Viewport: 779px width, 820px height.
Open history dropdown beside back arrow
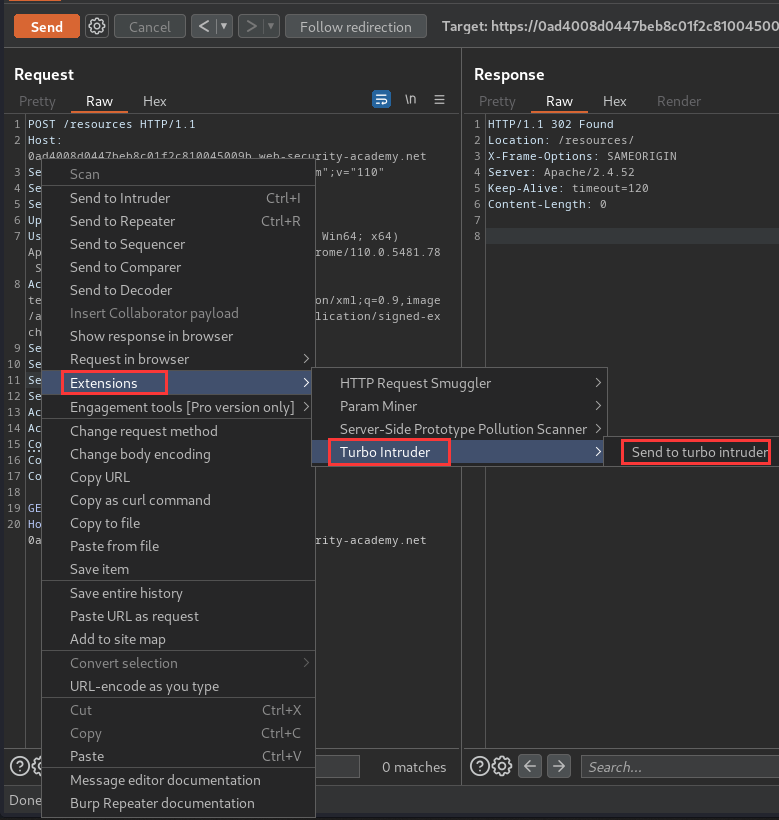224,26
